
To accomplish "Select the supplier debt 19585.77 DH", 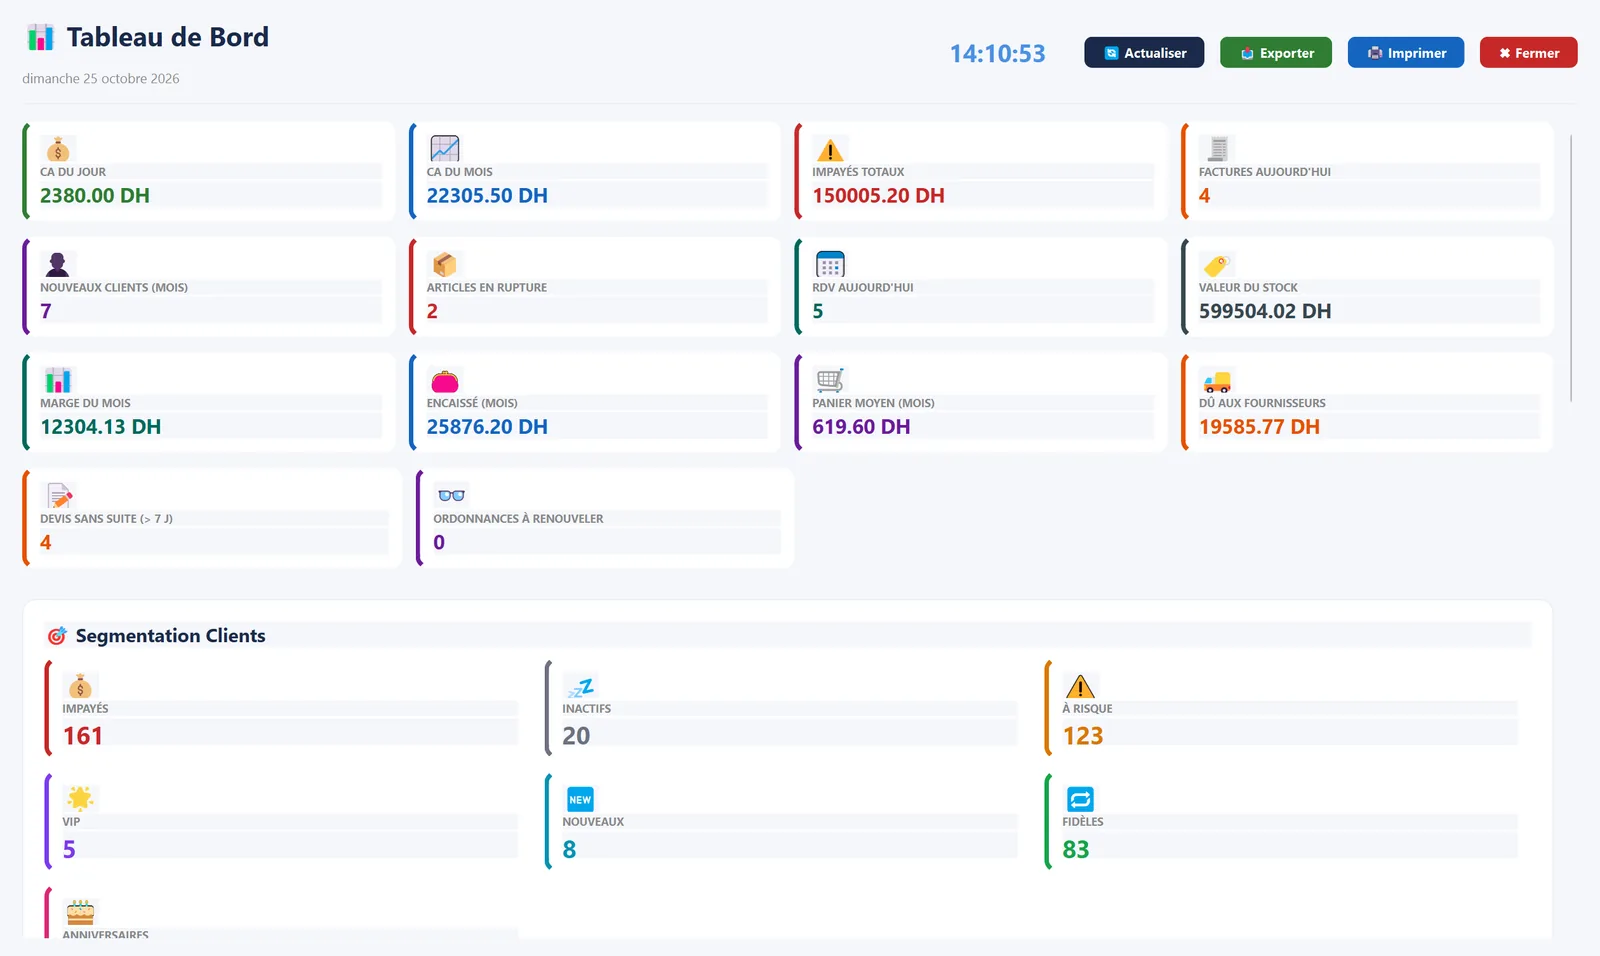I will pos(1259,427).
